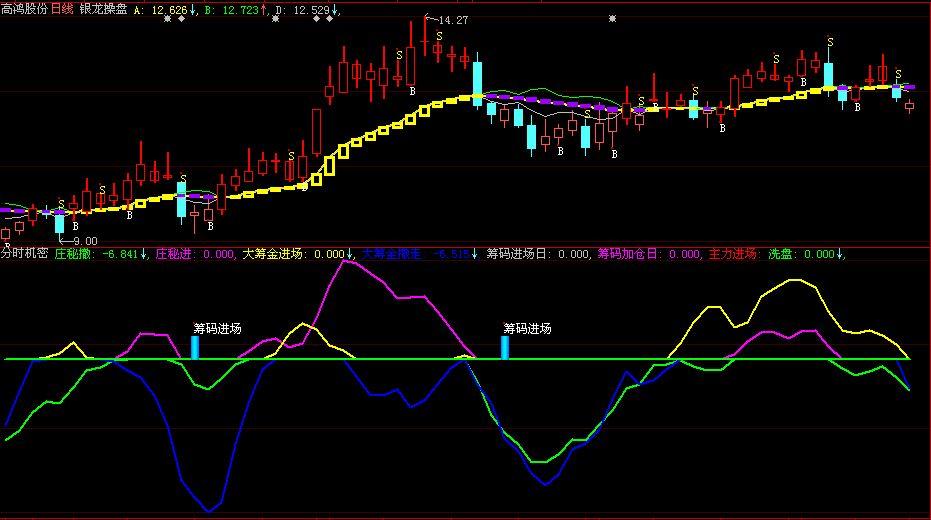Click the S sell marker above the tall cyan candle at right
The width and height of the screenshot is (931, 520).
(829, 42)
